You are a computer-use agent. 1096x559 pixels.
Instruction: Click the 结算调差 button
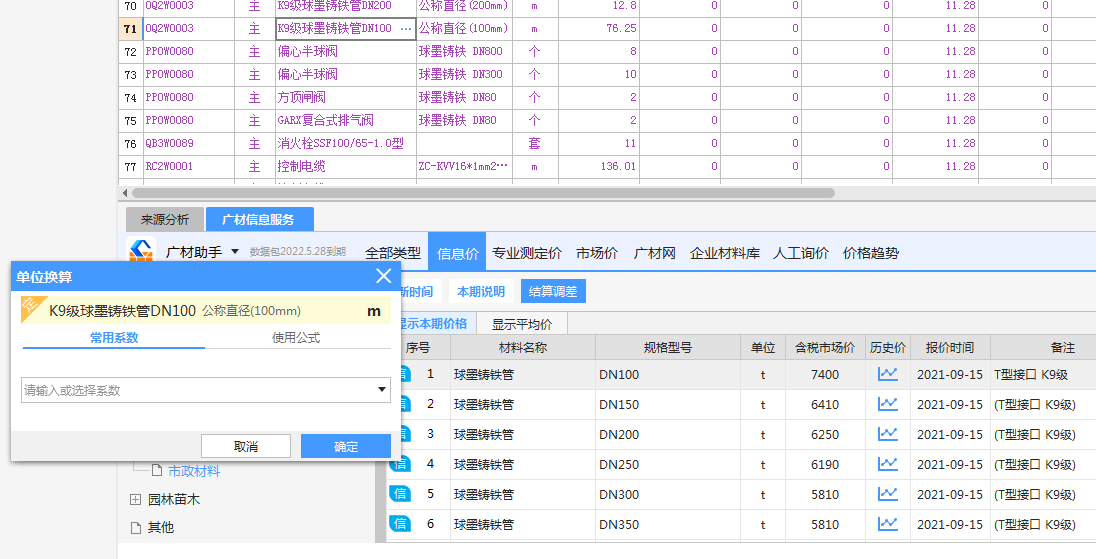coord(553,291)
